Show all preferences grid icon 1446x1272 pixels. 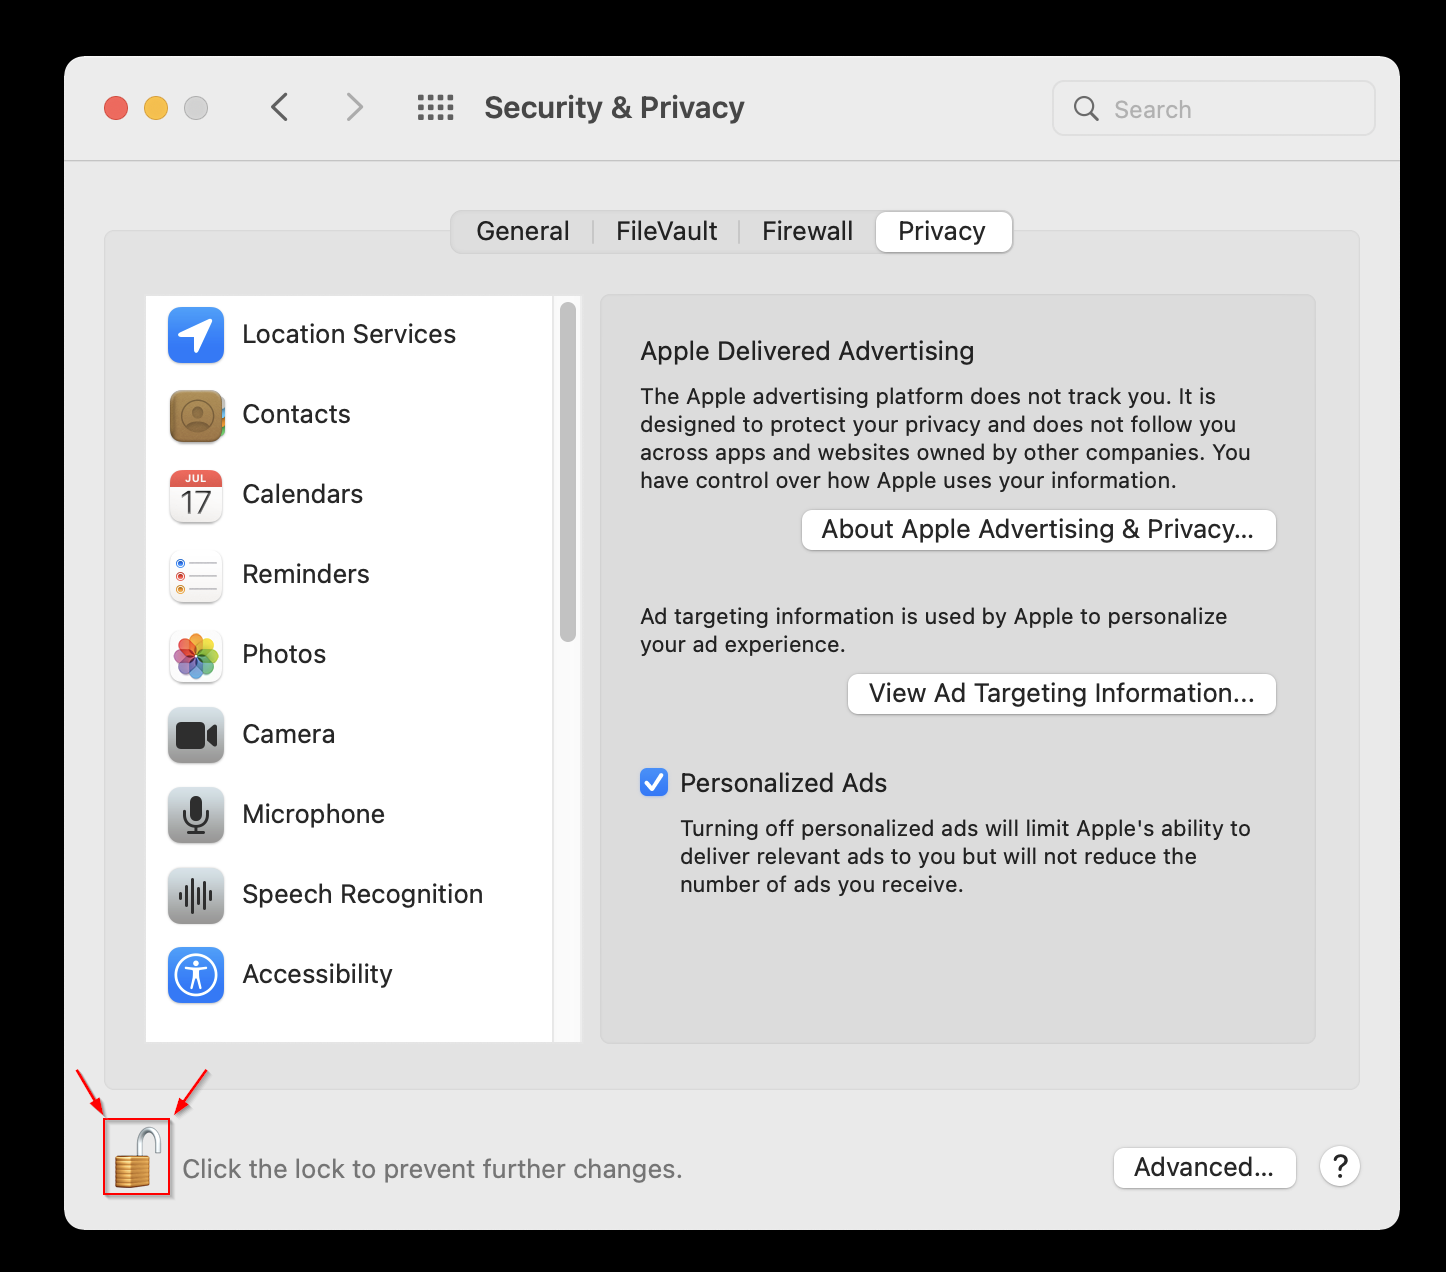click(x=435, y=108)
